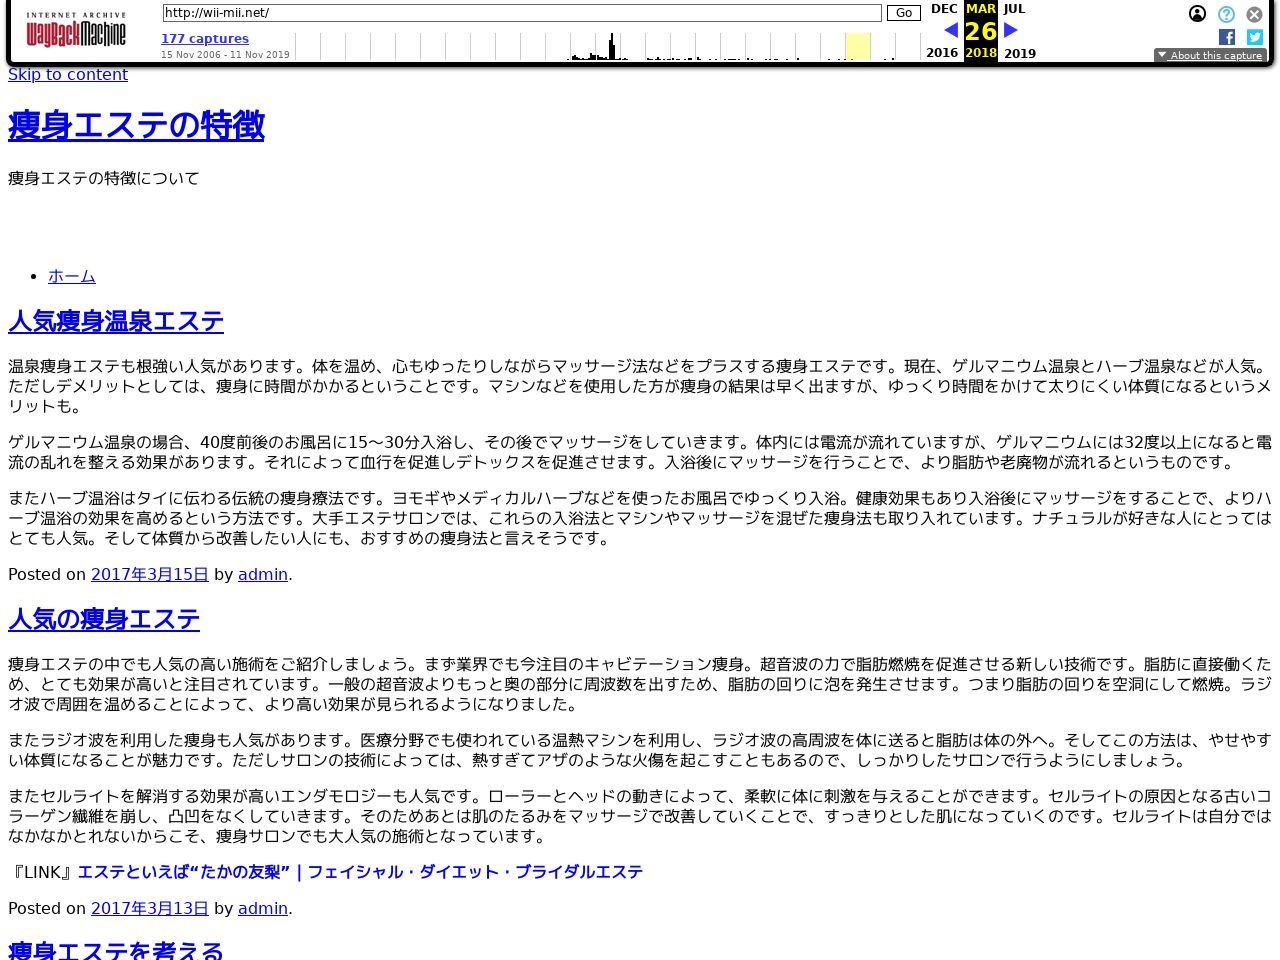Click the Wayback Machine logo

pos(76,31)
